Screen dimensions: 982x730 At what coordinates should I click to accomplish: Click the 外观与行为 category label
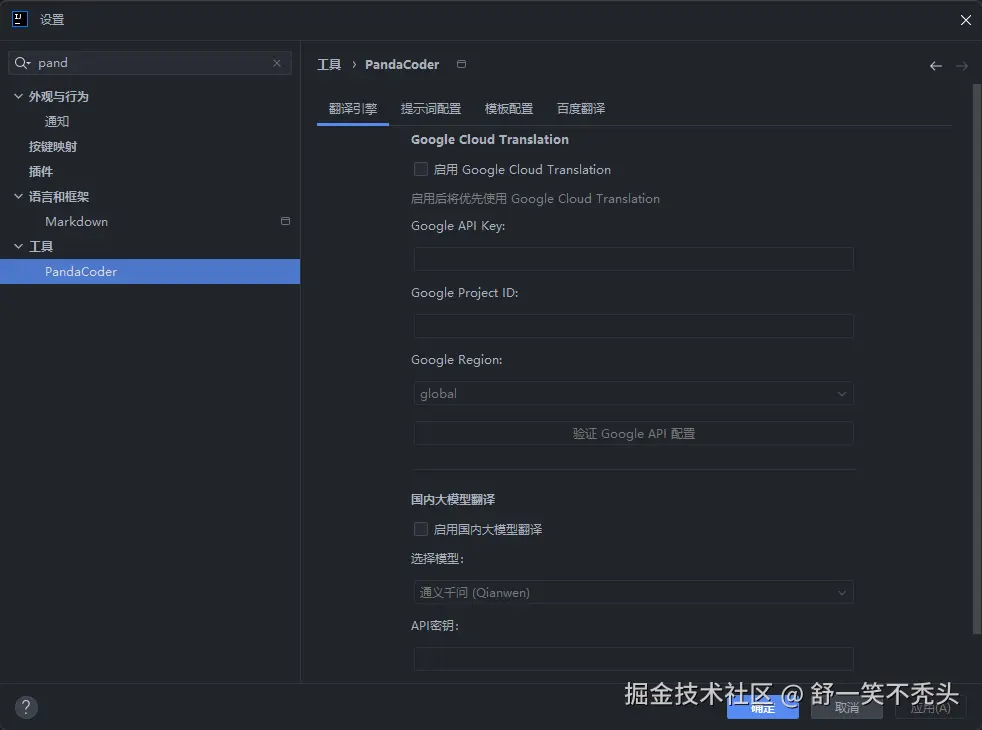point(59,96)
